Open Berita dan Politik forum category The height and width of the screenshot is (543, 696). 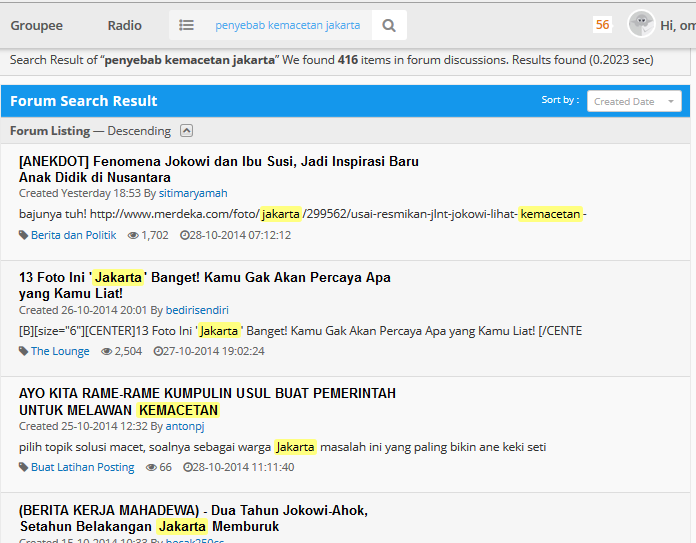(x=74, y=235)
